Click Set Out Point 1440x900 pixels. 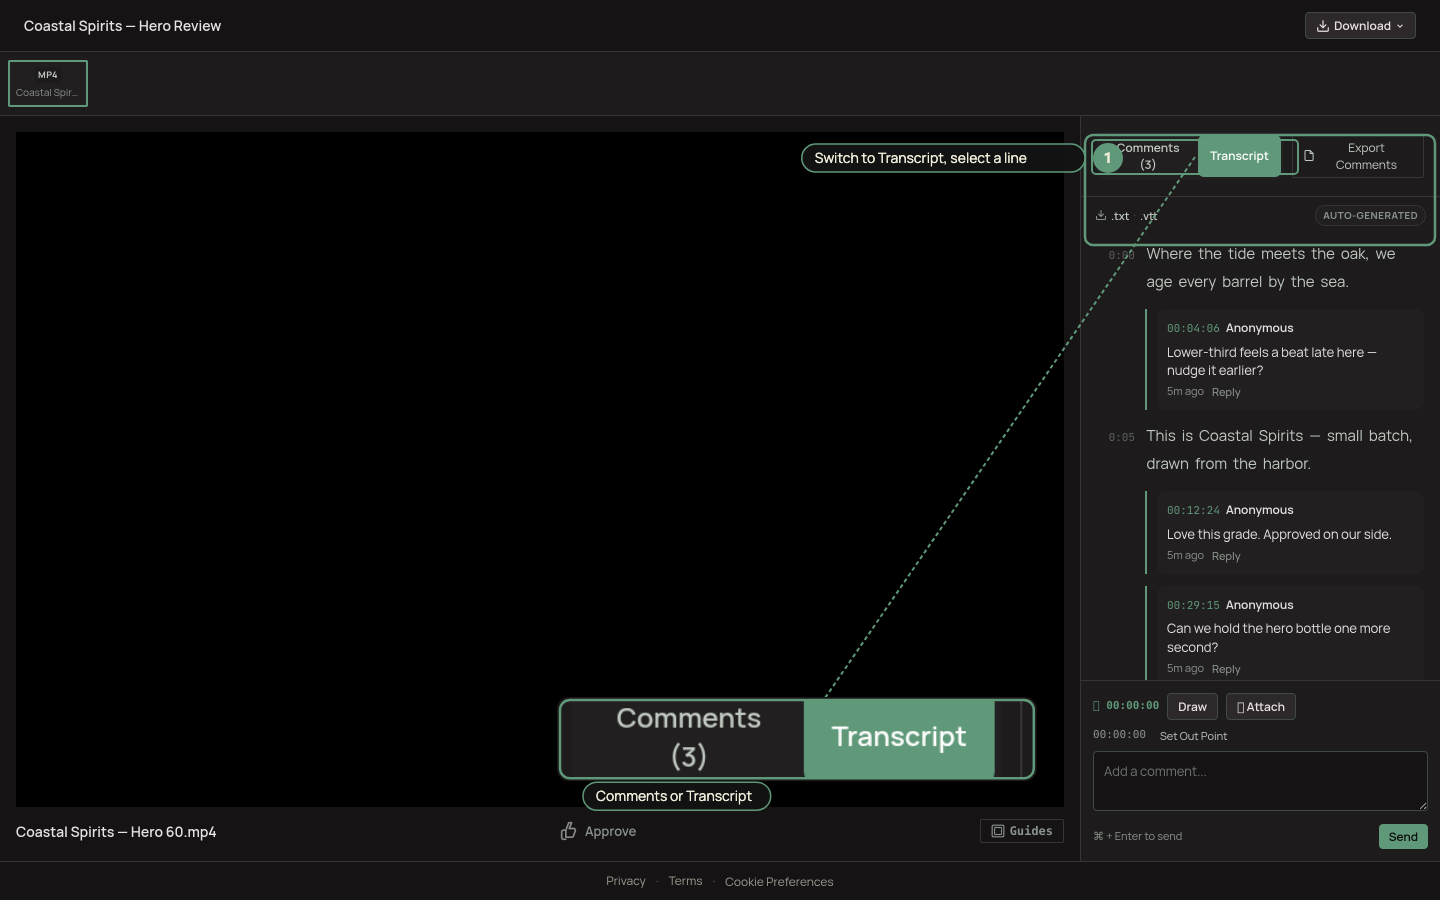tap(1193, 736)
